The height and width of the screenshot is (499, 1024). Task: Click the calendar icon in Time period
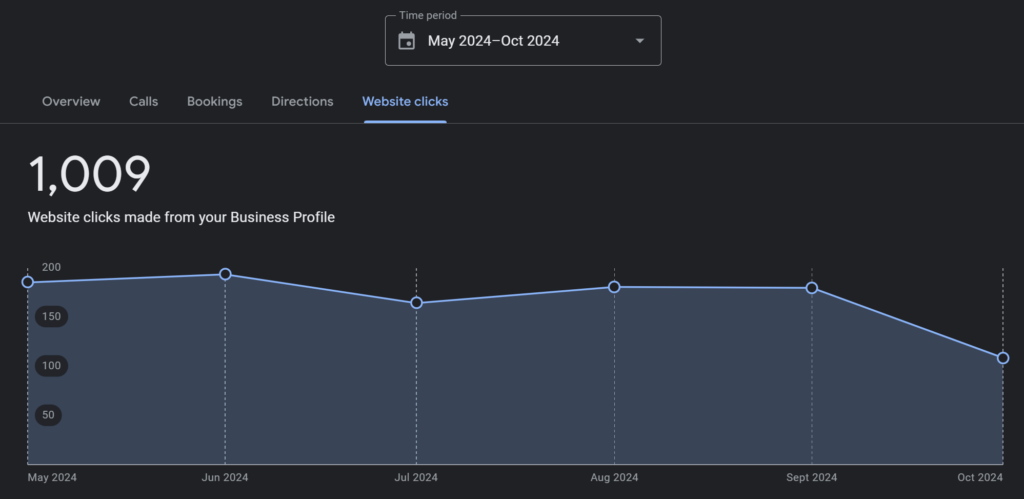[406, 40]
